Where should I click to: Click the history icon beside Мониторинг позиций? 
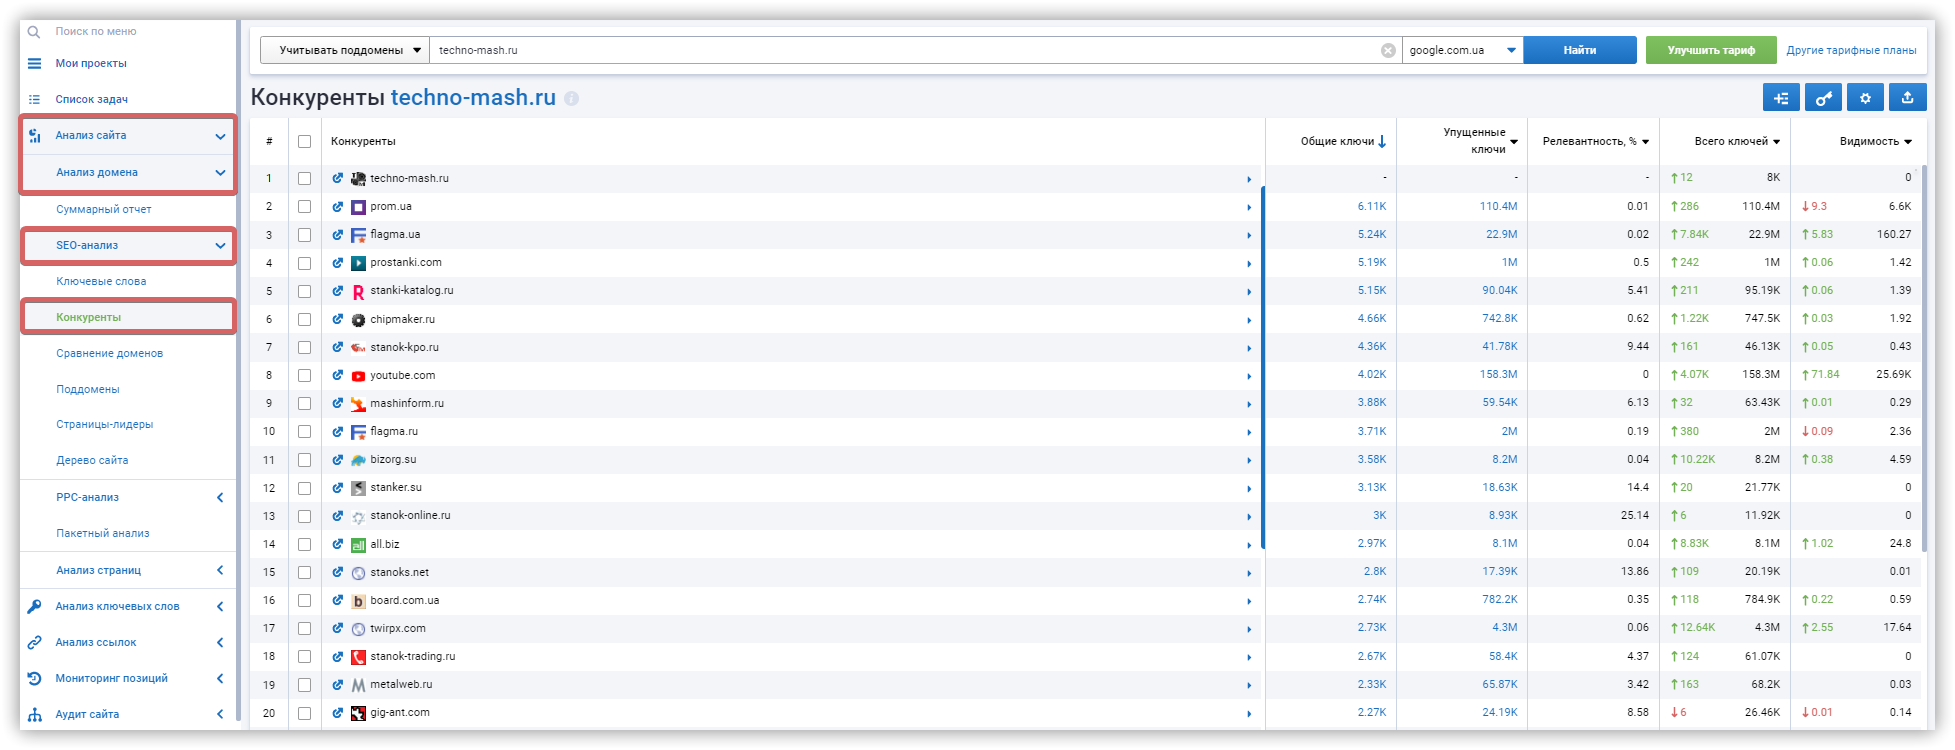(x=34, y=678)
